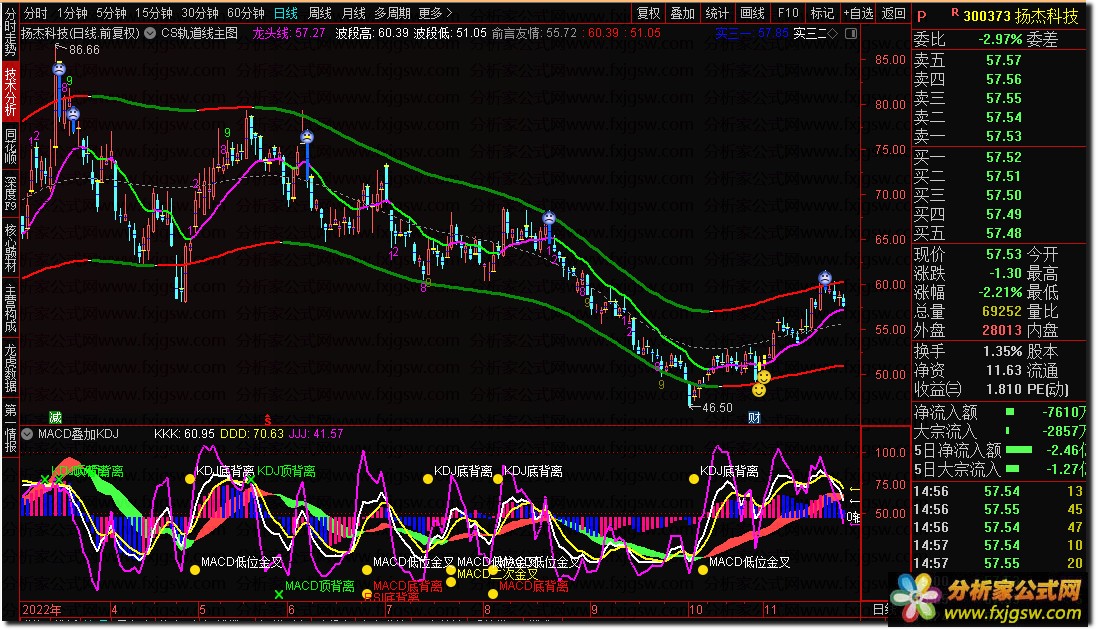Click the red R icon beside stock code

(954, 12)
